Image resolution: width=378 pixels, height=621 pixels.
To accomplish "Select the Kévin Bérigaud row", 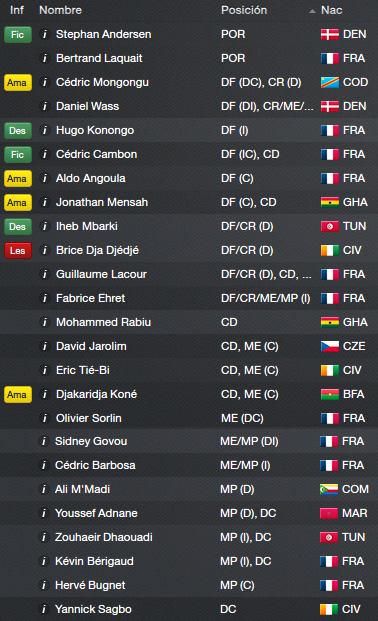I will [189, 561].
